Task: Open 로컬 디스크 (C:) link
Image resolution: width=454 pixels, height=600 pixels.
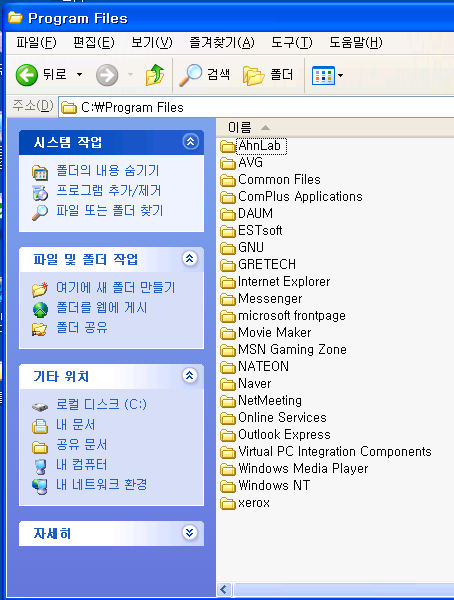Action: (101, 404)
